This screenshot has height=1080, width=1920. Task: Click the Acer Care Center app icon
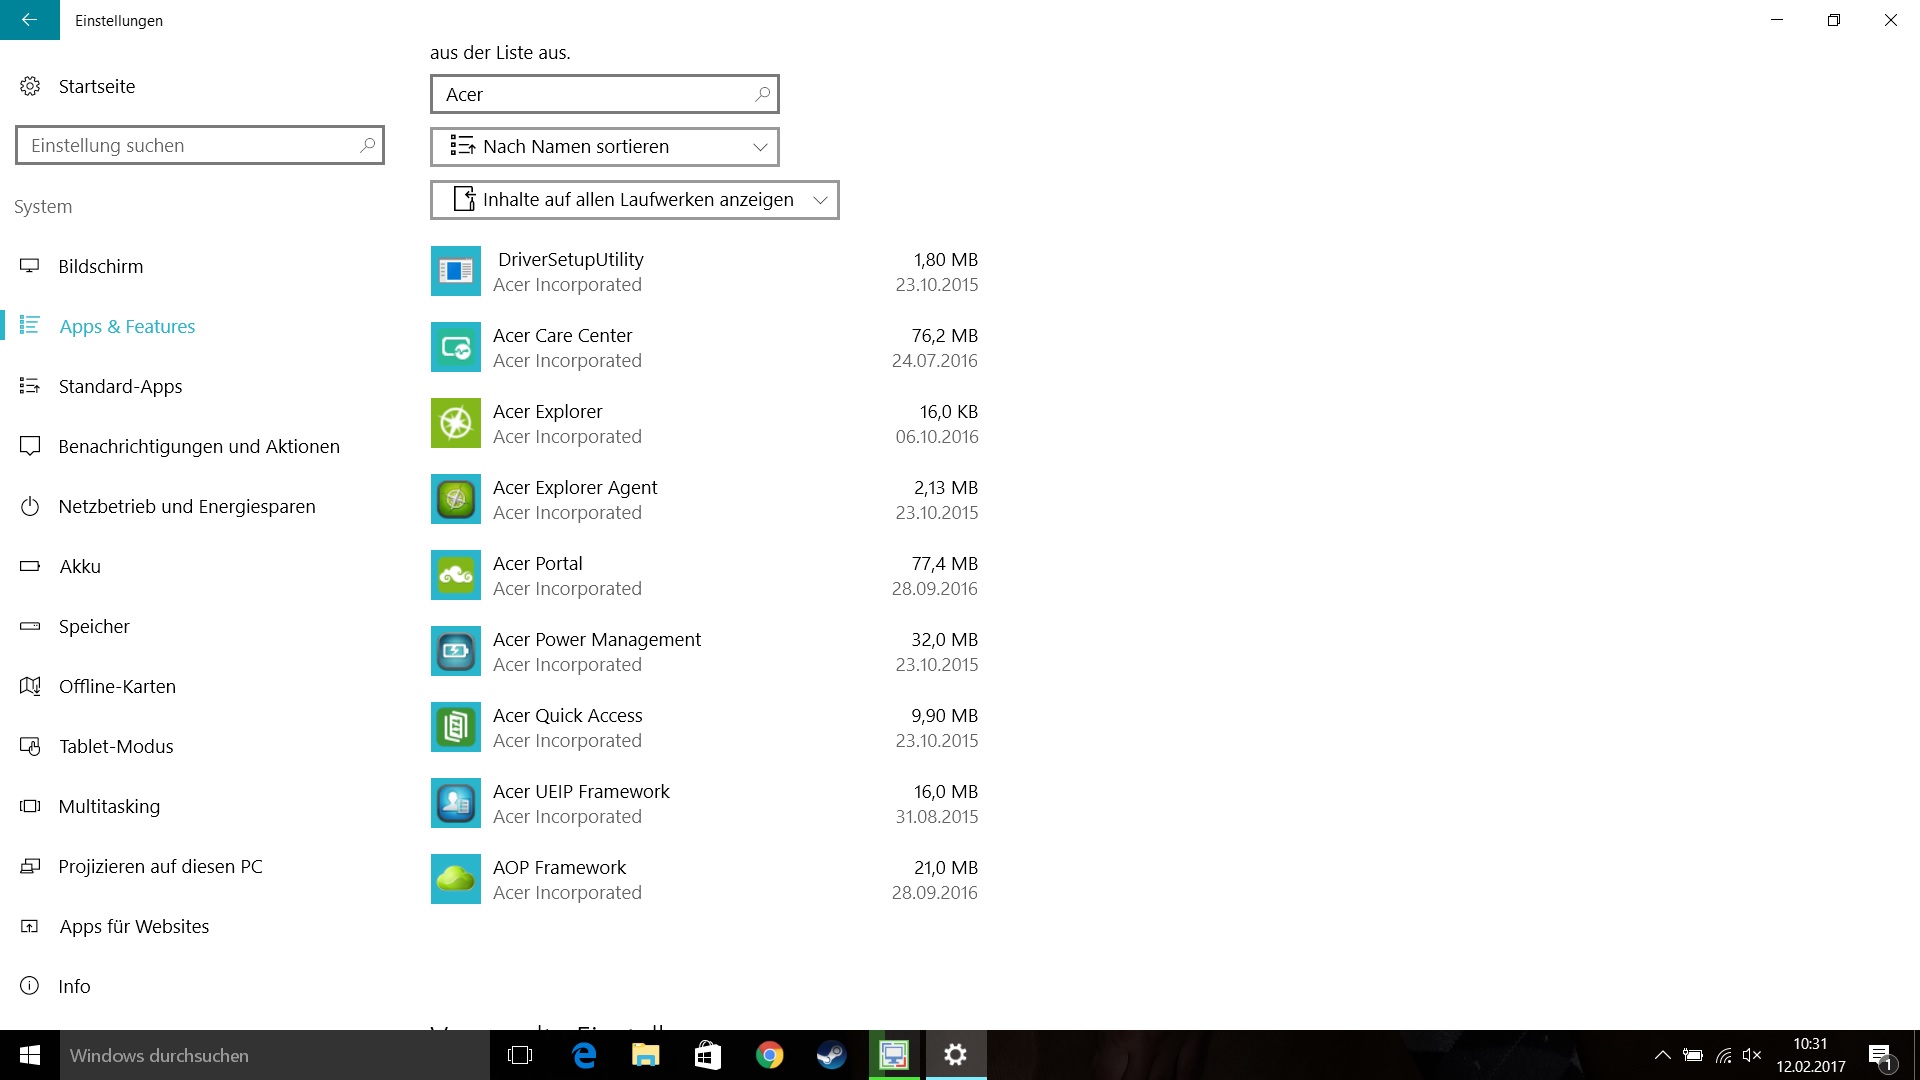[x=455, y=347]
